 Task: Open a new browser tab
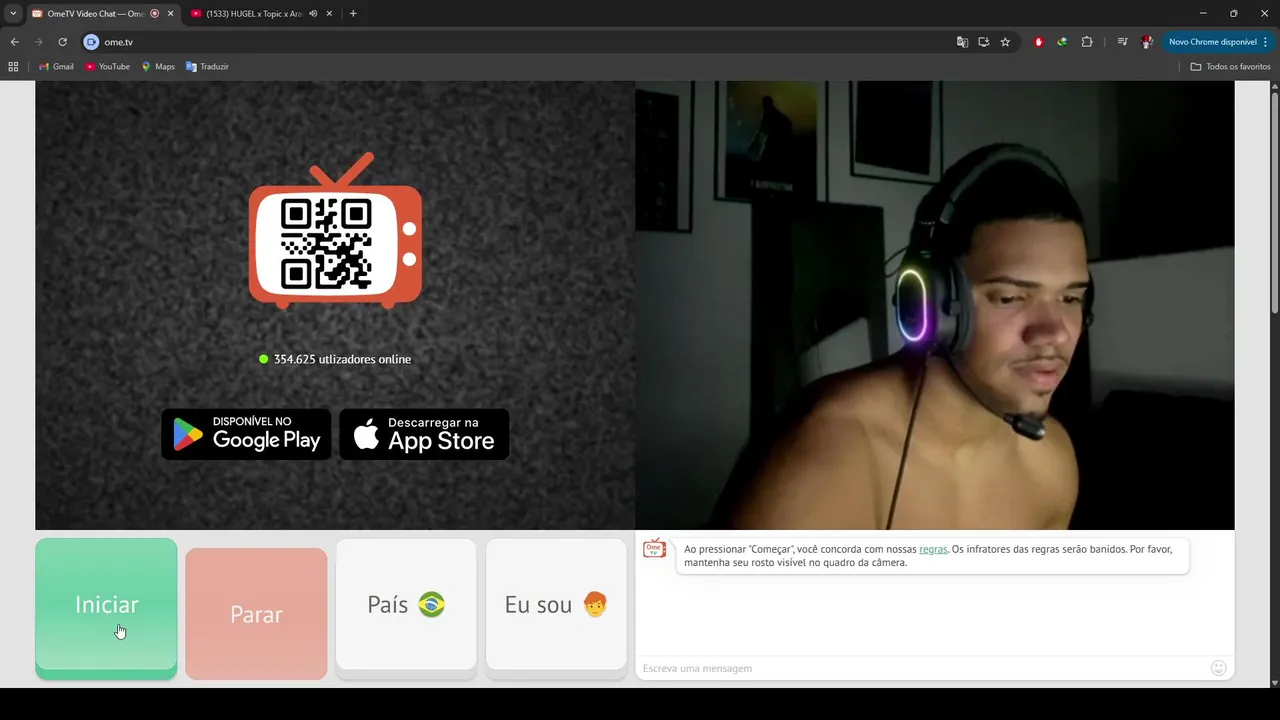tap(353, 14)
